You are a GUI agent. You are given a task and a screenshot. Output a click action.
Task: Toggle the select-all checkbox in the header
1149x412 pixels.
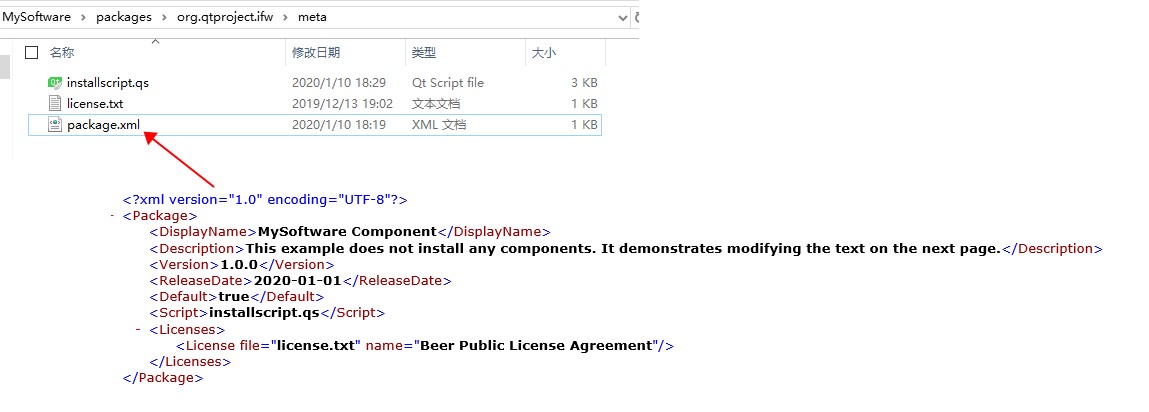click(32, 52)
